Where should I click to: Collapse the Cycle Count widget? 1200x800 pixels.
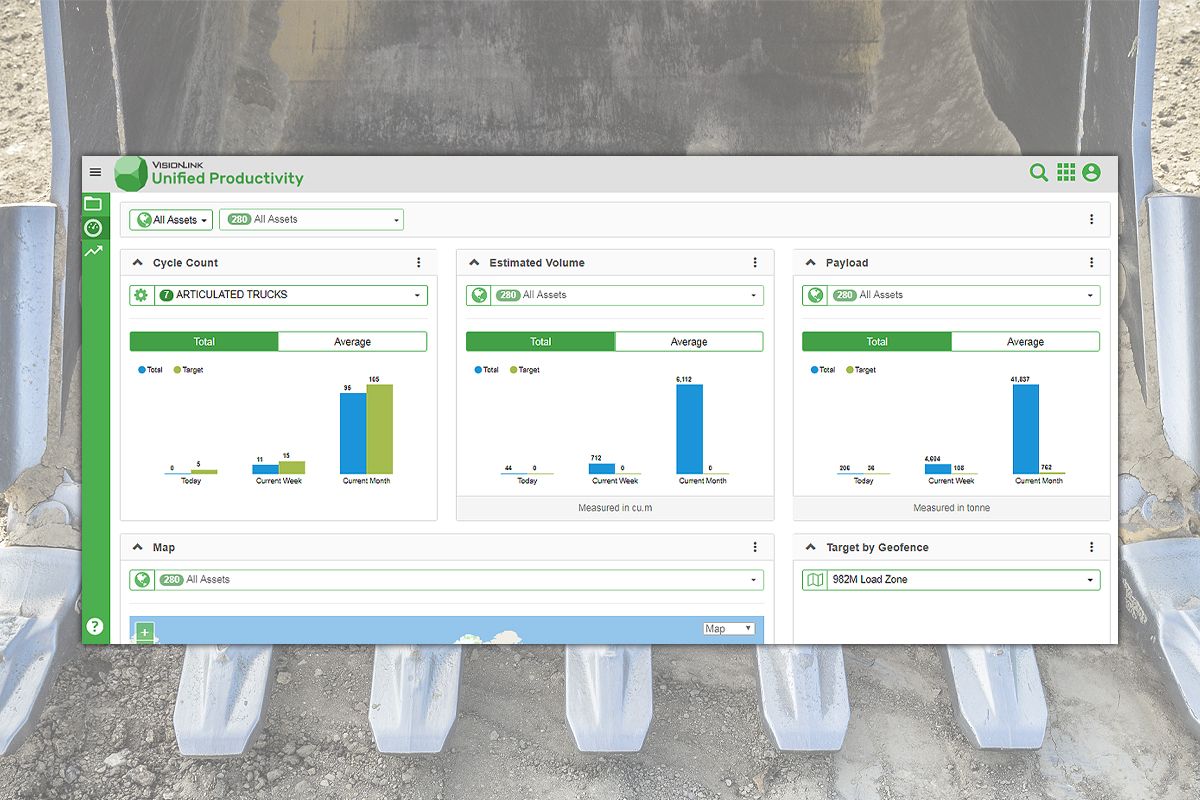tap(138, 263)
